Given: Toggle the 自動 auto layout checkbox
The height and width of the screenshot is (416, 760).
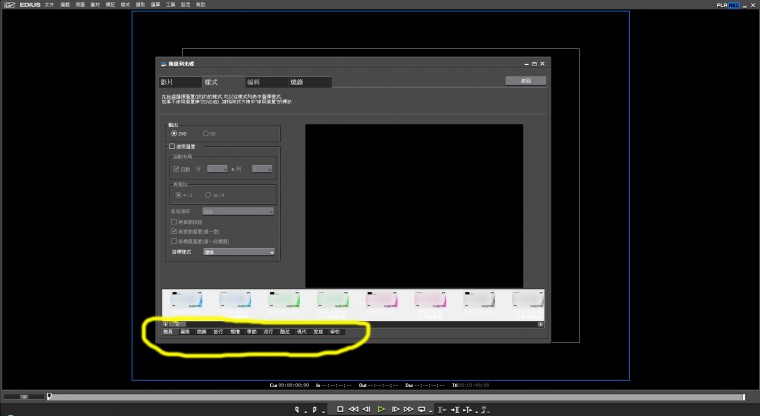Looking at the screenshot, I should pos(176,169).
